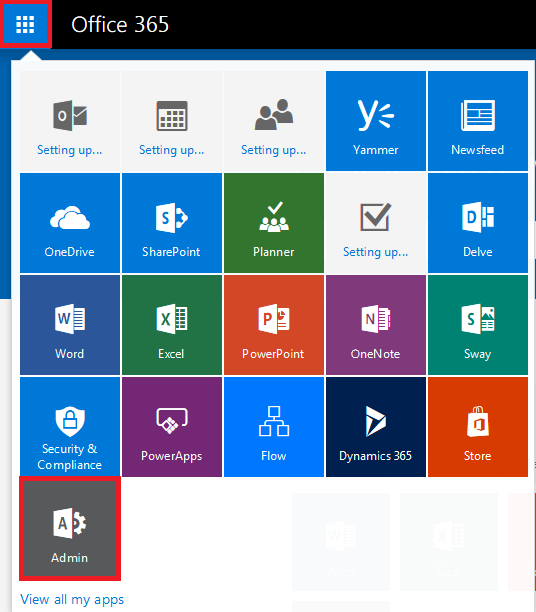Open the Newsfeed tile

(478, 121)
